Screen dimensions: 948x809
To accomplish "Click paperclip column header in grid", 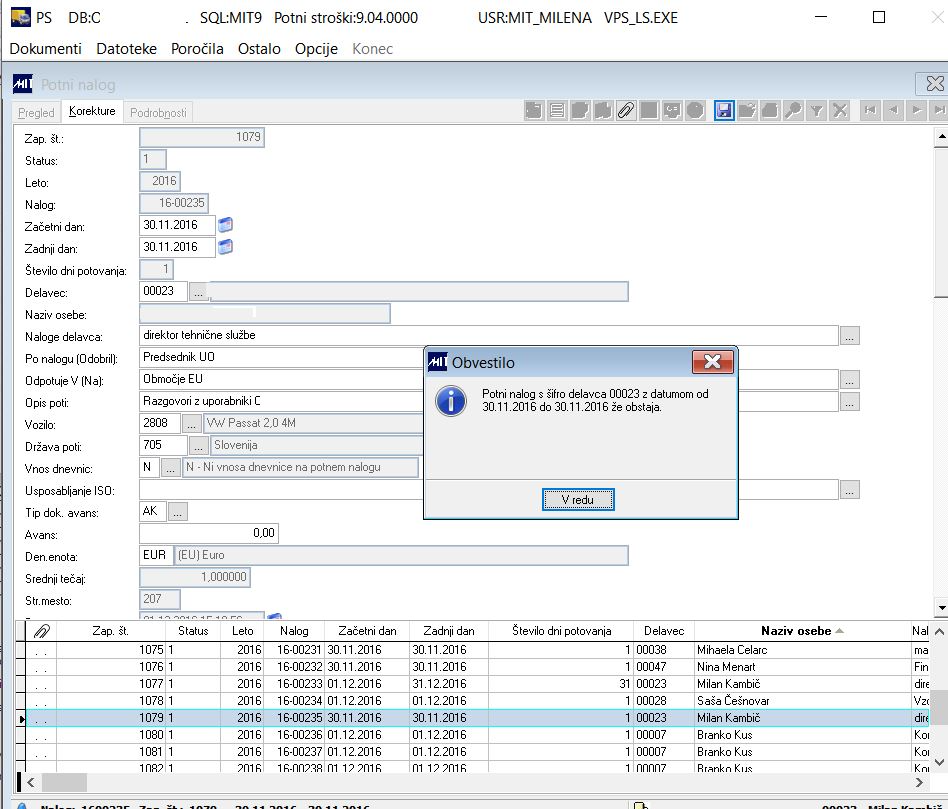I will 42,631.
